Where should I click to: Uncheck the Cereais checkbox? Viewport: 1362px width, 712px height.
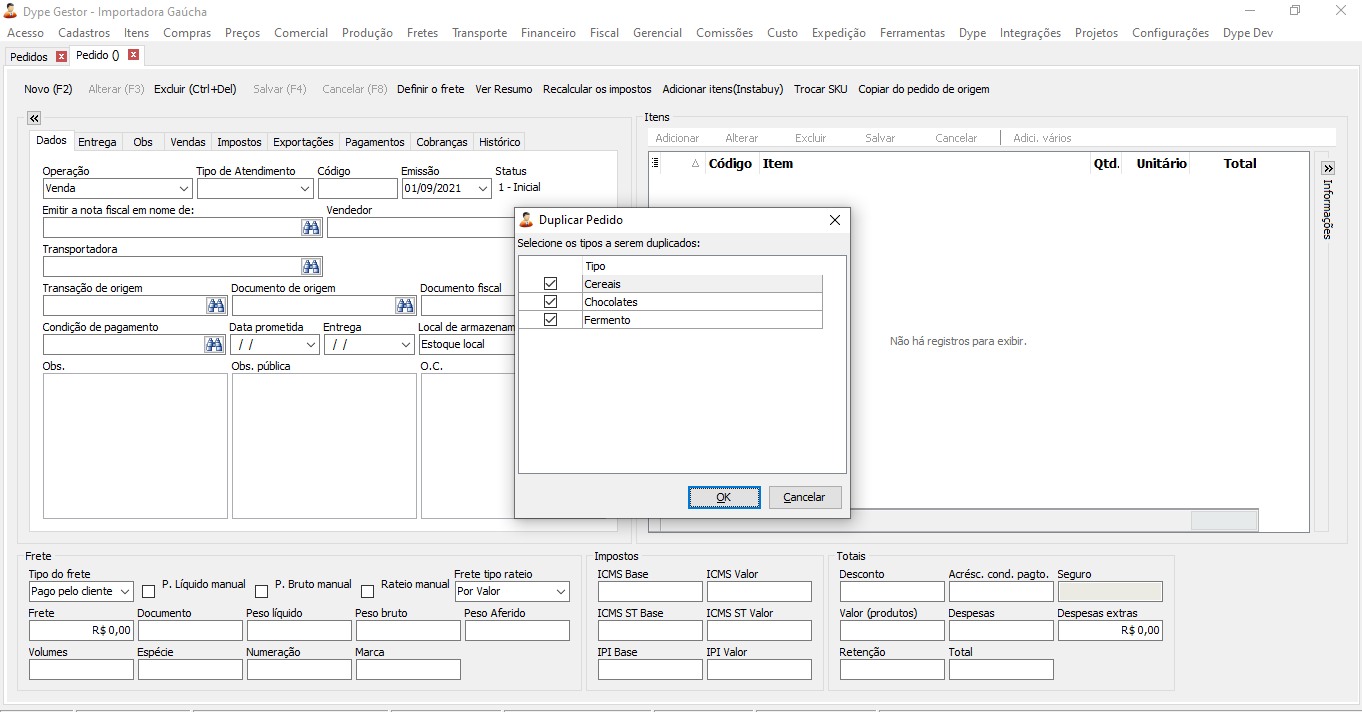(550, 284)
